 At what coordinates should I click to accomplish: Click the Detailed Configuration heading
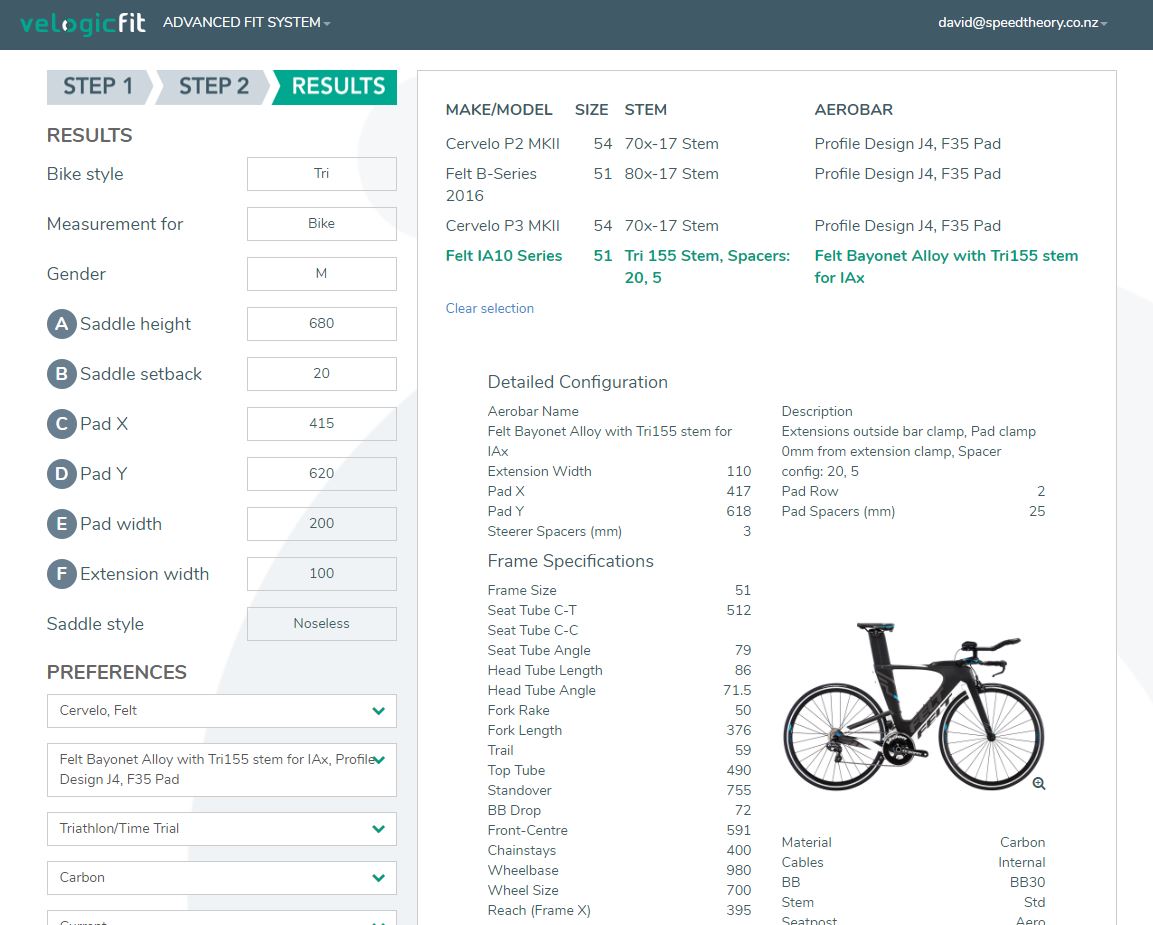577,382
